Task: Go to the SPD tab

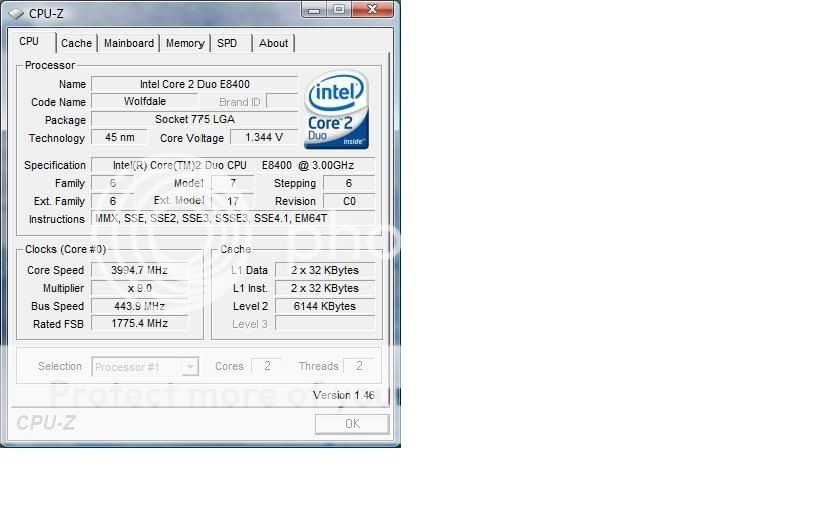Action: [x=227, y=43]
